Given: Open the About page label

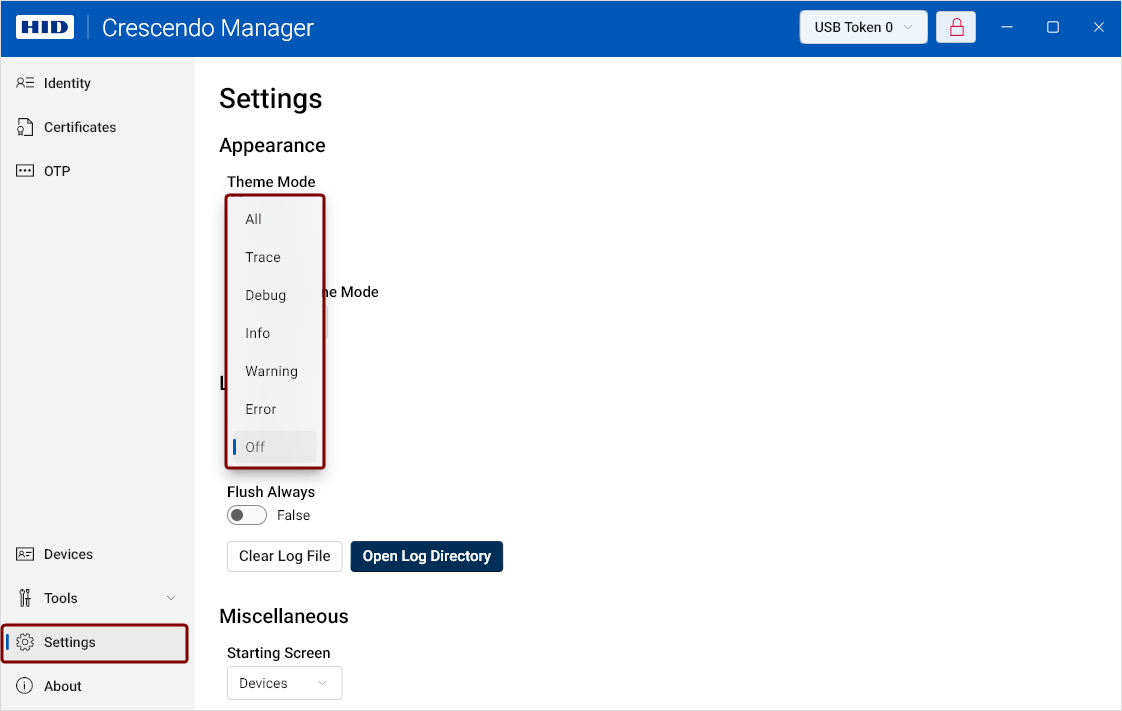Looking at the screenshot, I should click(x=63, y=686).
